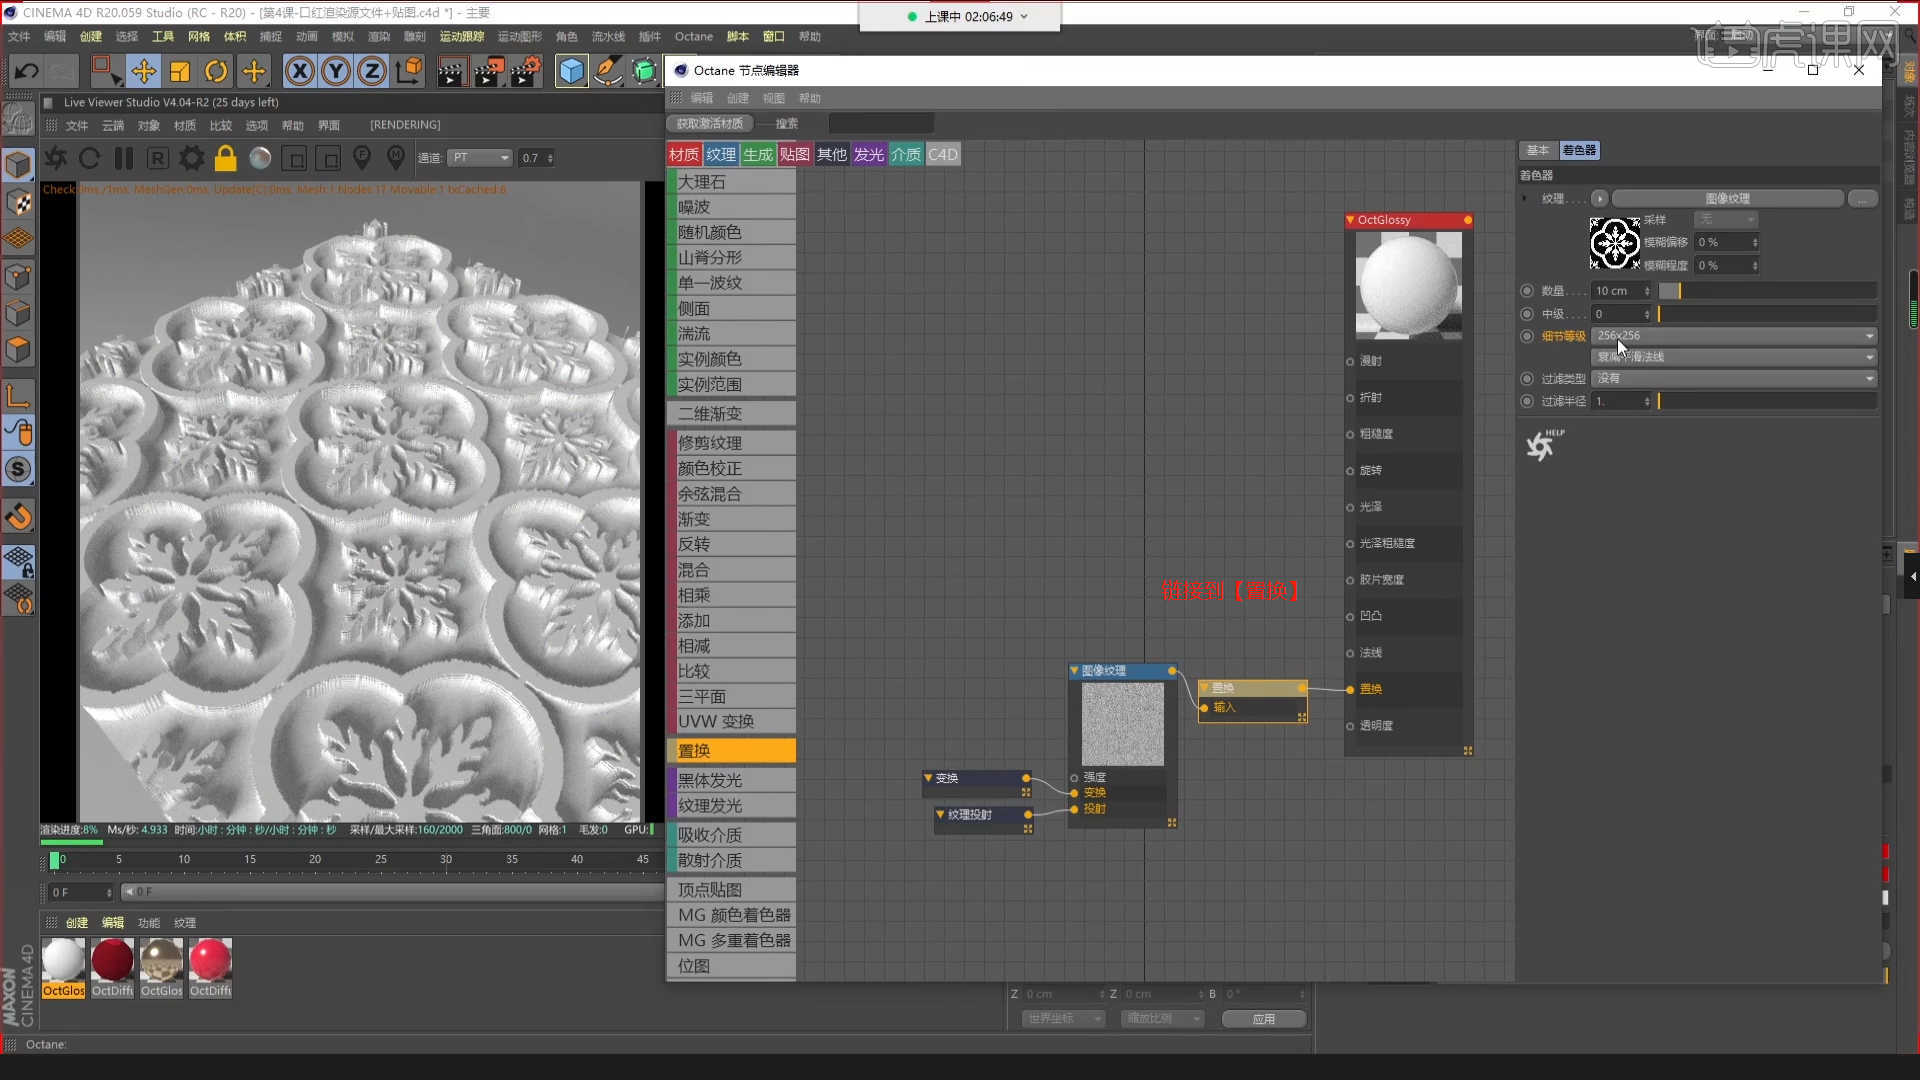Open 运动跟踪 menu in main bar
The height and width of the screenshot is (1080, 1920).
pyautogui.click(x=462, y=36)
